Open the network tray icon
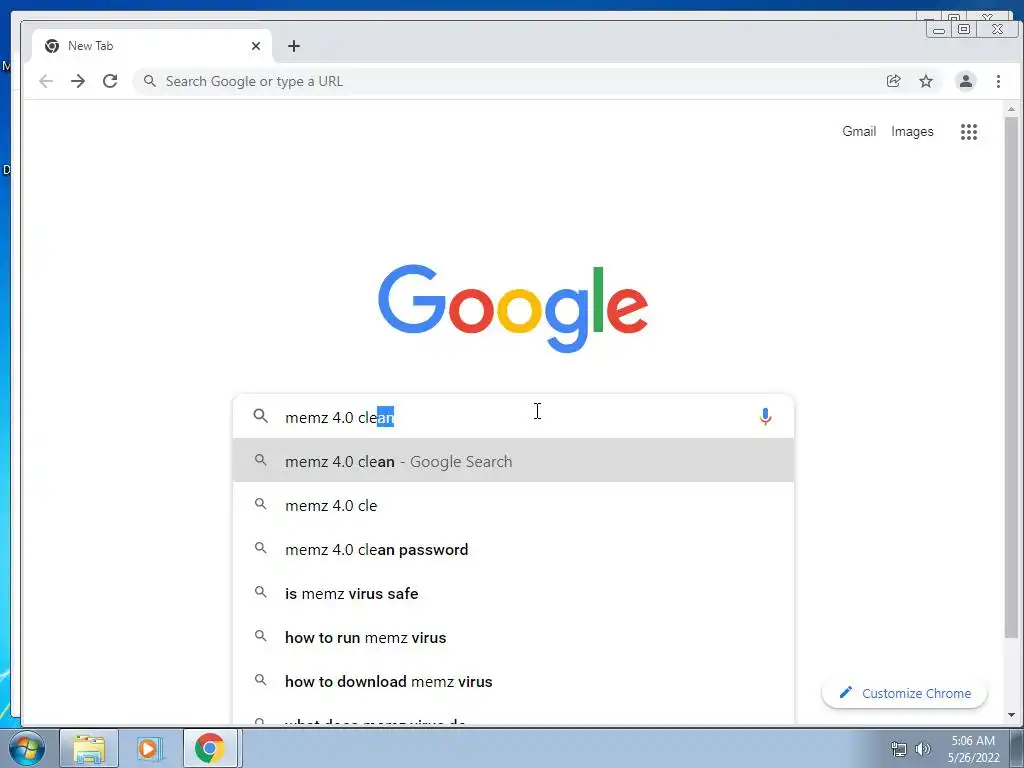Image resolution: width=1024 pixels, height=768 pixels. point(899,749)
